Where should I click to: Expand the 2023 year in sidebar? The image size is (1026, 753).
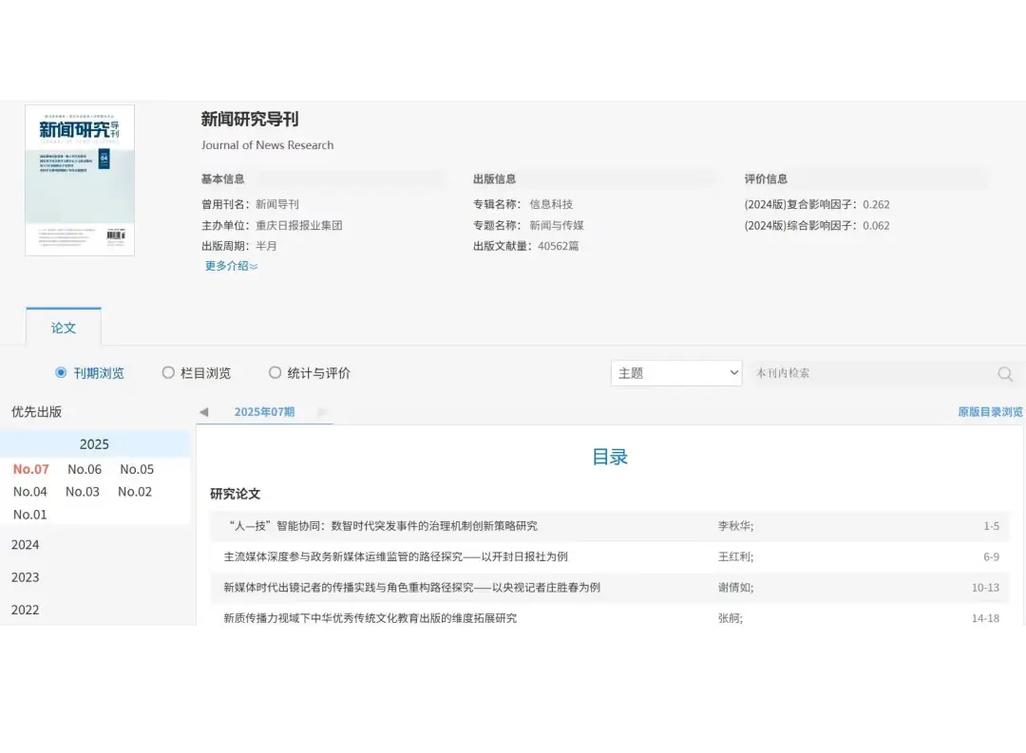click(25, 577)
